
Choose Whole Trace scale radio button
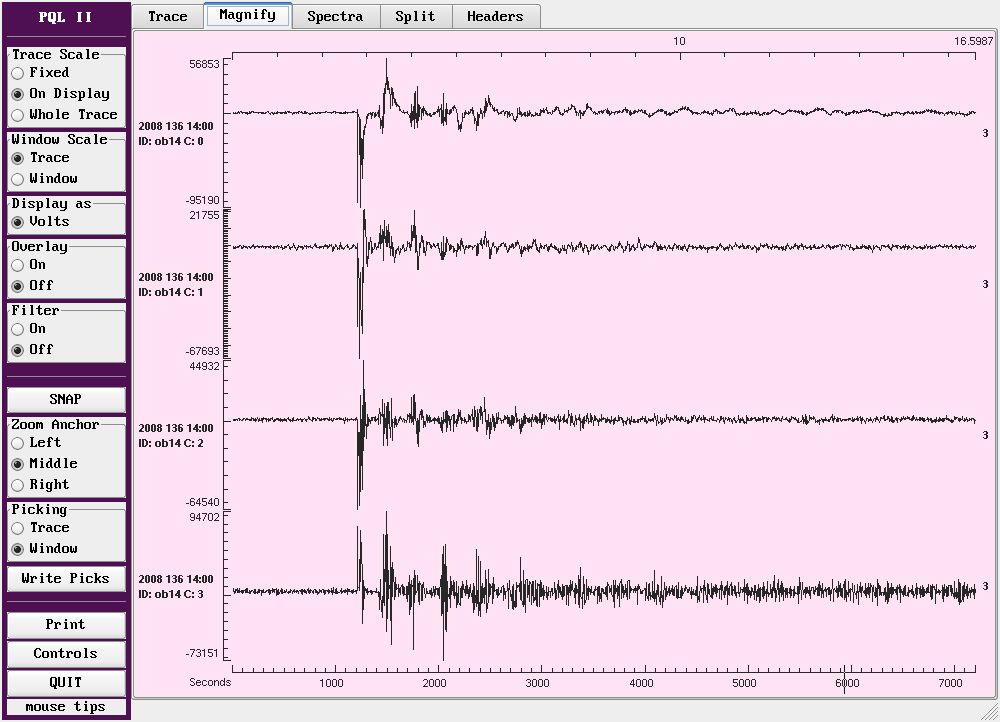click(18, 115)
